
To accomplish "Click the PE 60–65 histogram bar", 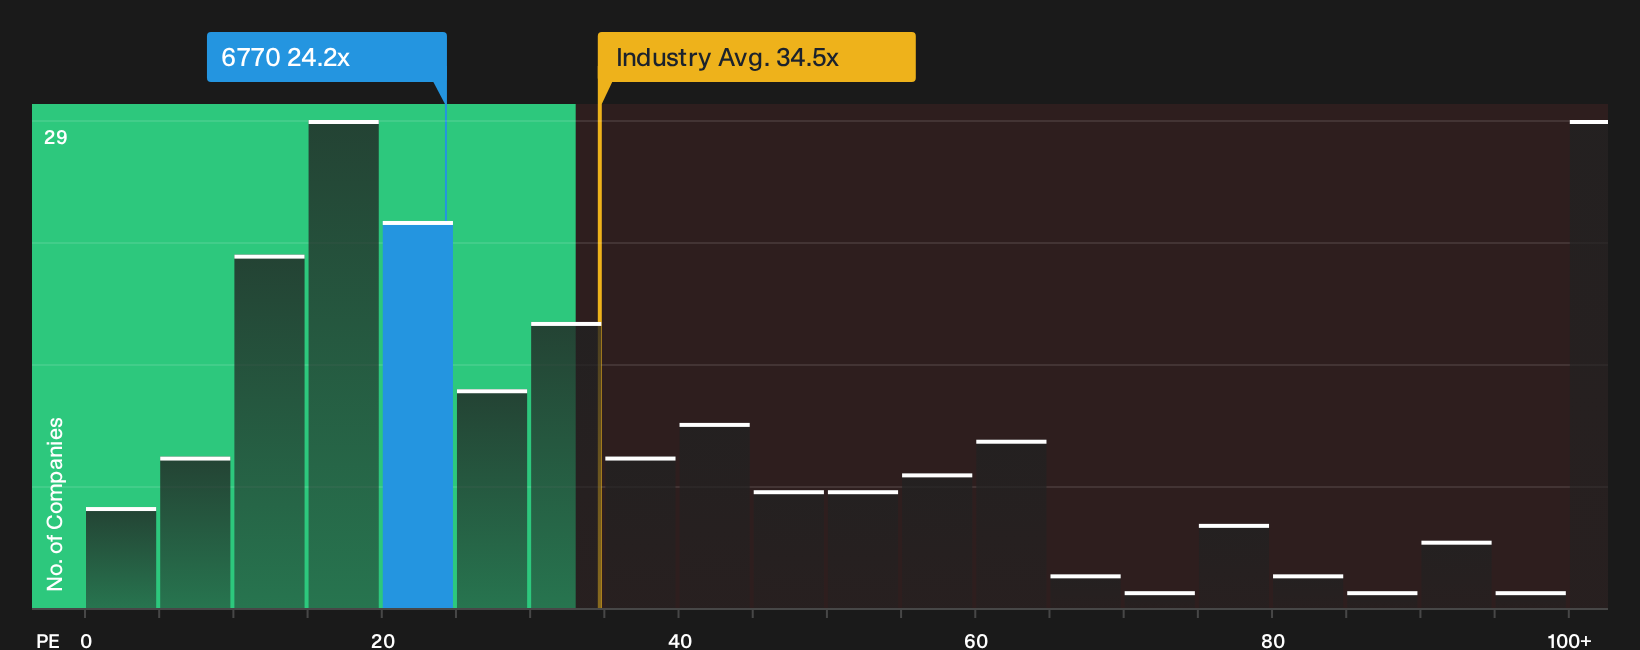I will pos(1011,524).
